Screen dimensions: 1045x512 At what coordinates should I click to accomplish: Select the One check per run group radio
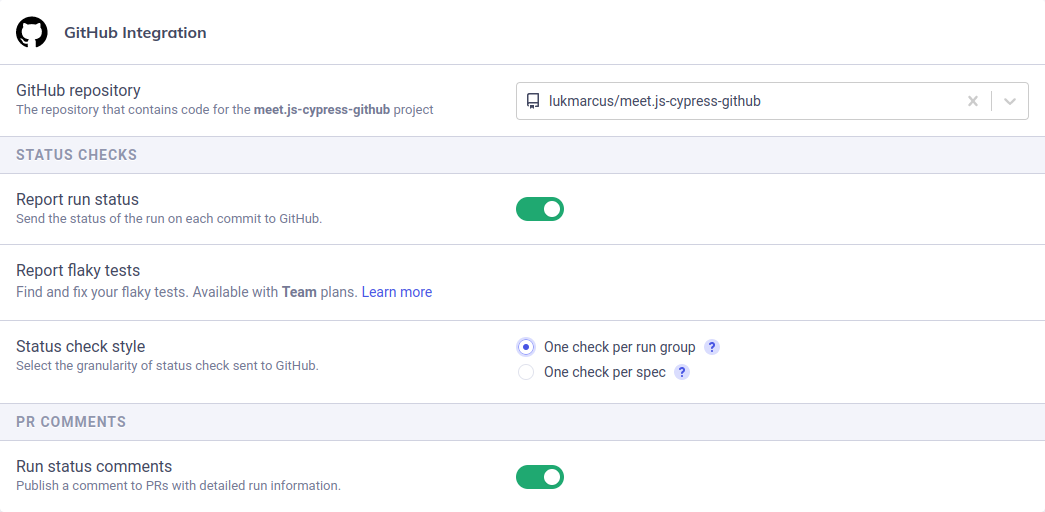click(x=526, y=347)
